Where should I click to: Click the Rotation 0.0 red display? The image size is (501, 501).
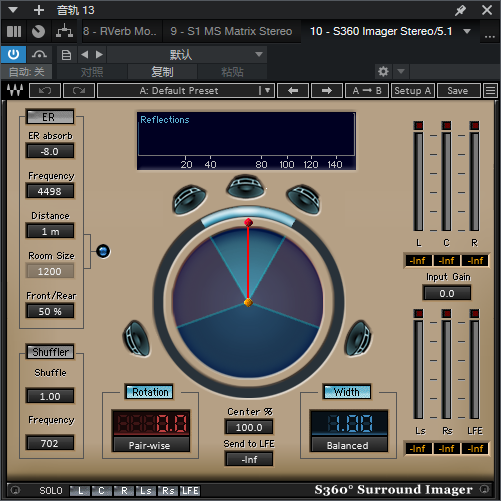pyautogui.click(x=151, y=423)
